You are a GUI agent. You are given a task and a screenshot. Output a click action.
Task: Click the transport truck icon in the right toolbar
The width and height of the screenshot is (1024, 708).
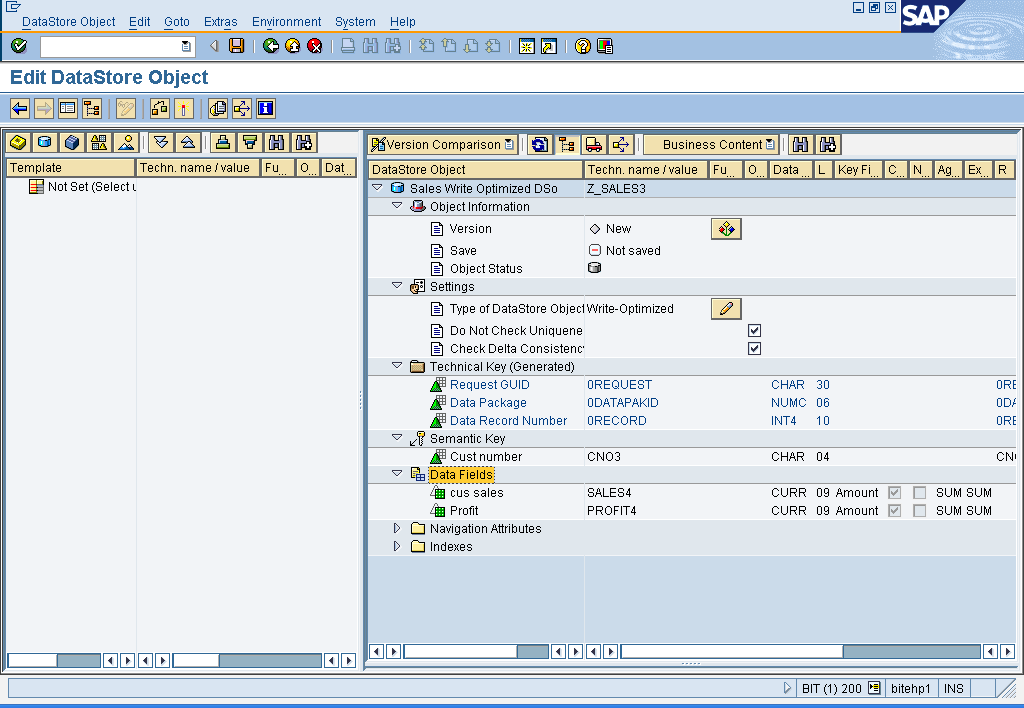pyautogui.click(x=594, y=144)
